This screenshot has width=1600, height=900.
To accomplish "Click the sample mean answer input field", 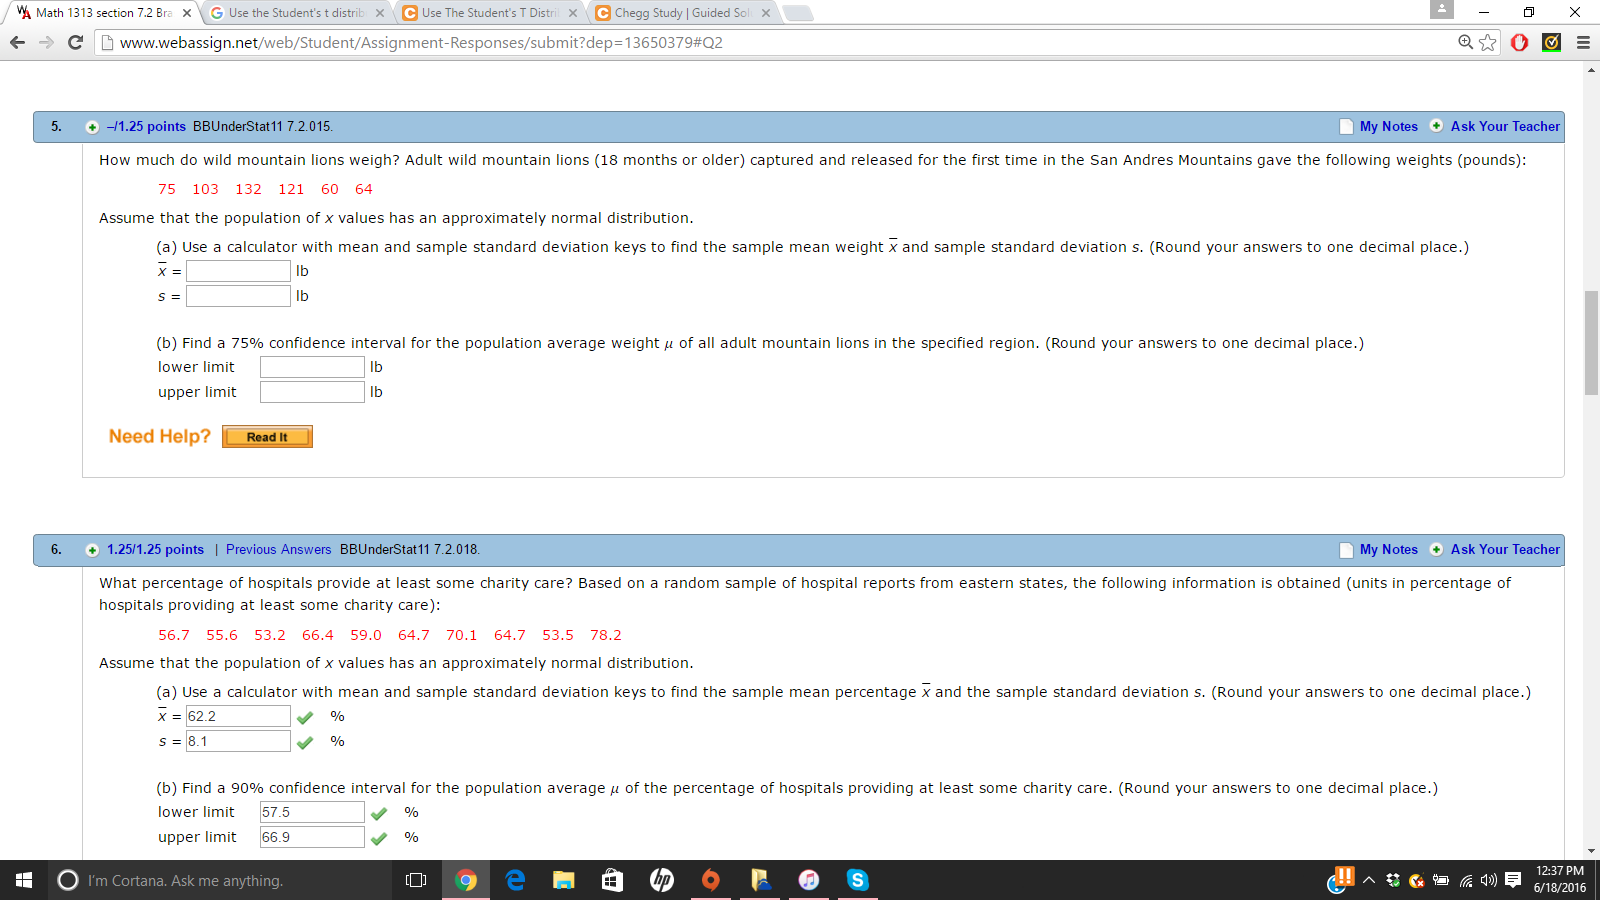I will pyautogui.click(x=237, y=270).
